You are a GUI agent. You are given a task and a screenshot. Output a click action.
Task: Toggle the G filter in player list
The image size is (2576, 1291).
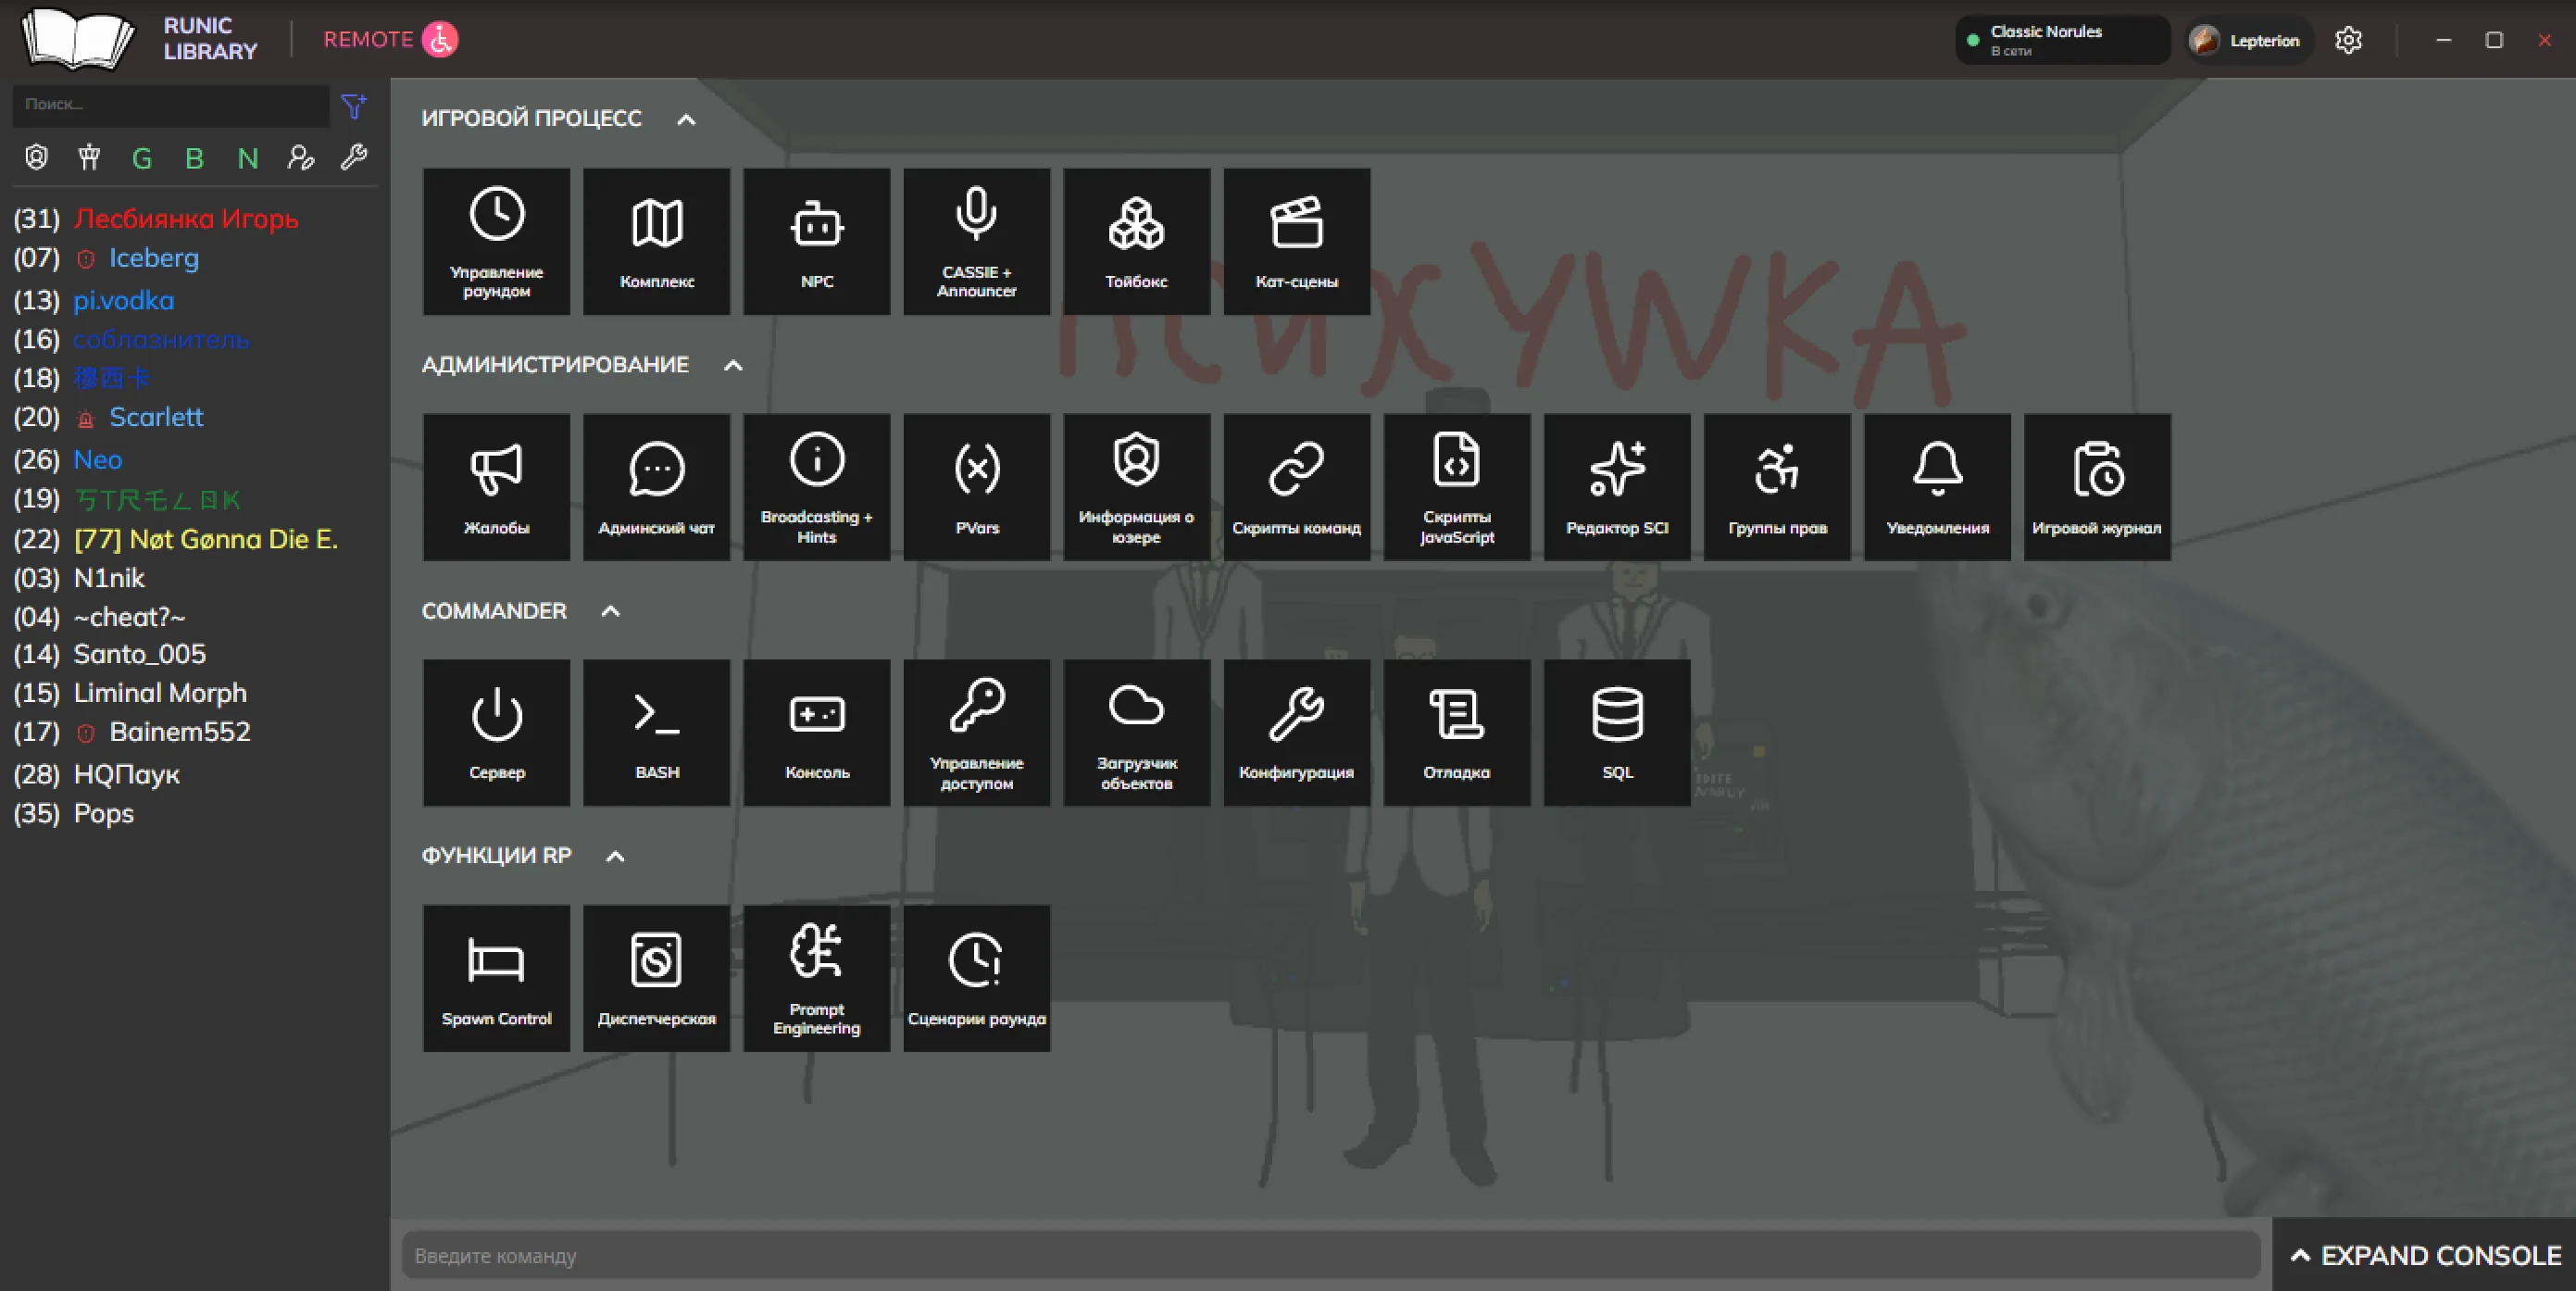coord(142,158)
